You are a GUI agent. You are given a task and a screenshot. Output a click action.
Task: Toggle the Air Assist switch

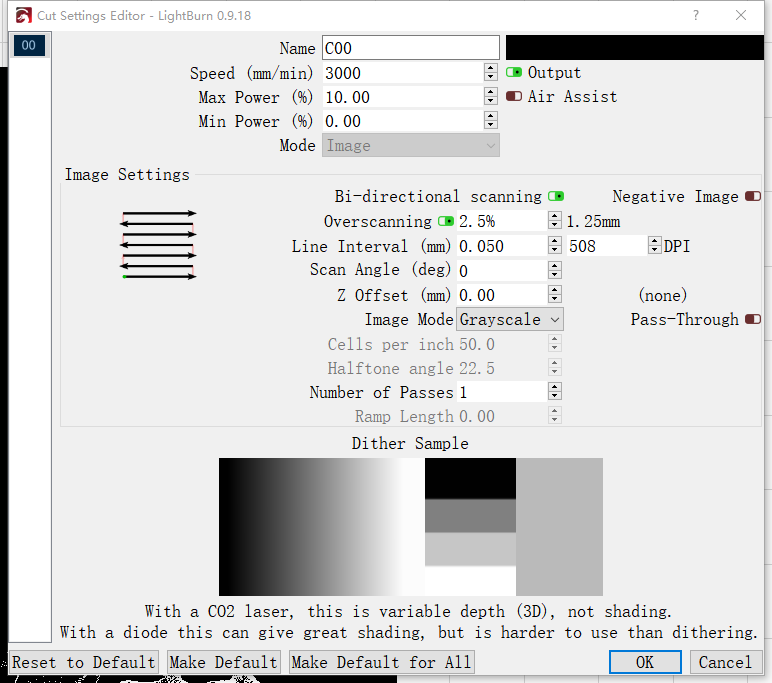pyautogui.click(x=514, y=96)
